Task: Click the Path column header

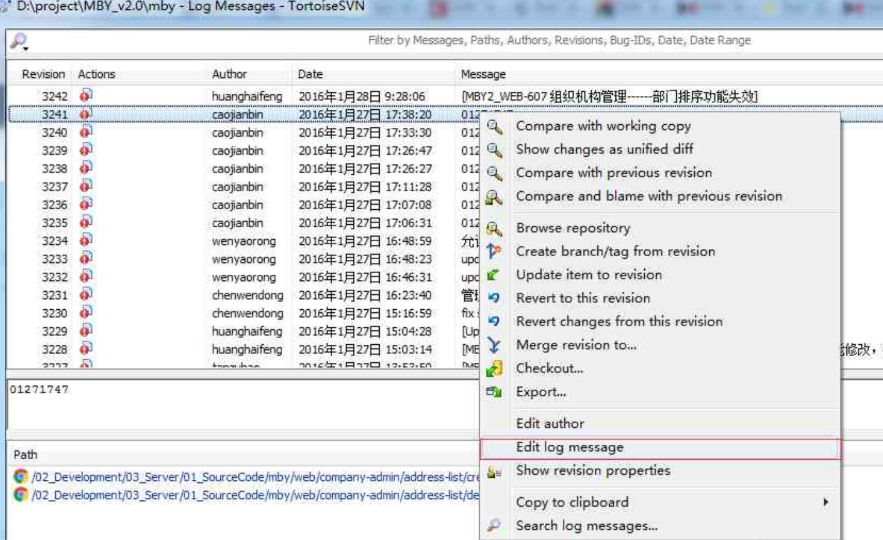Action: [x=25, y=454]
